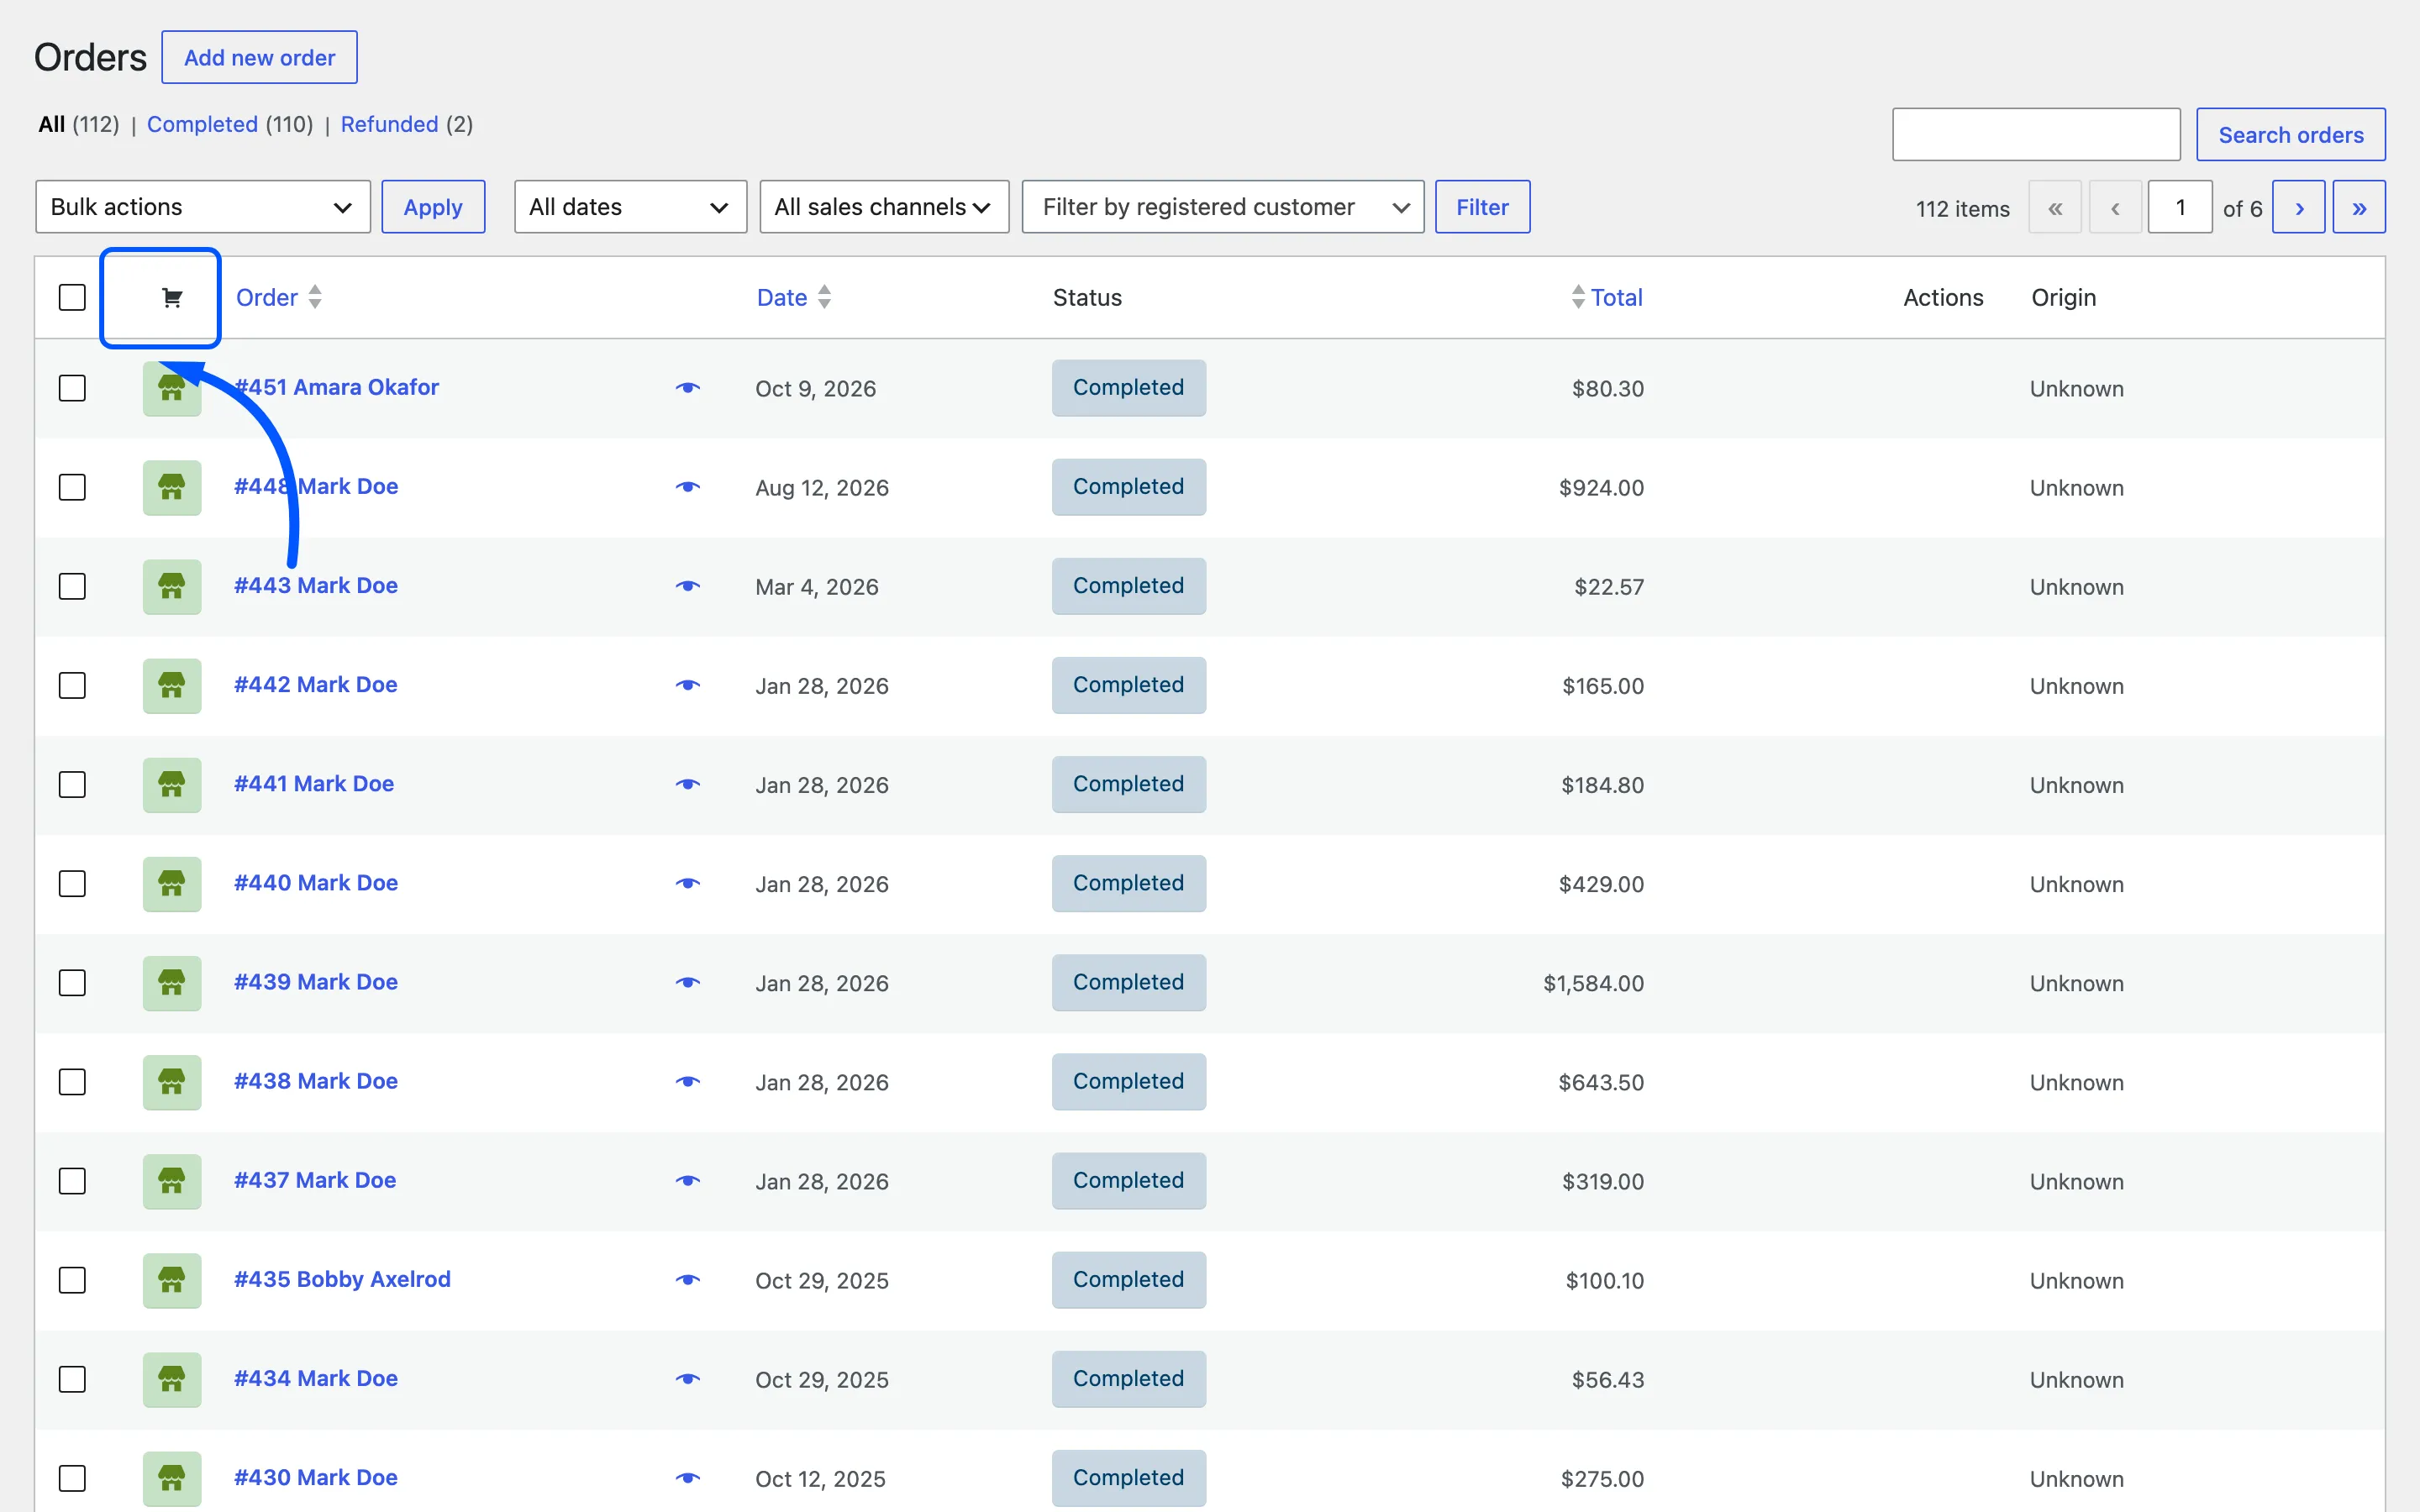Sort orders by Date column
2420x1512 pixels.
[x=794, y=297]
